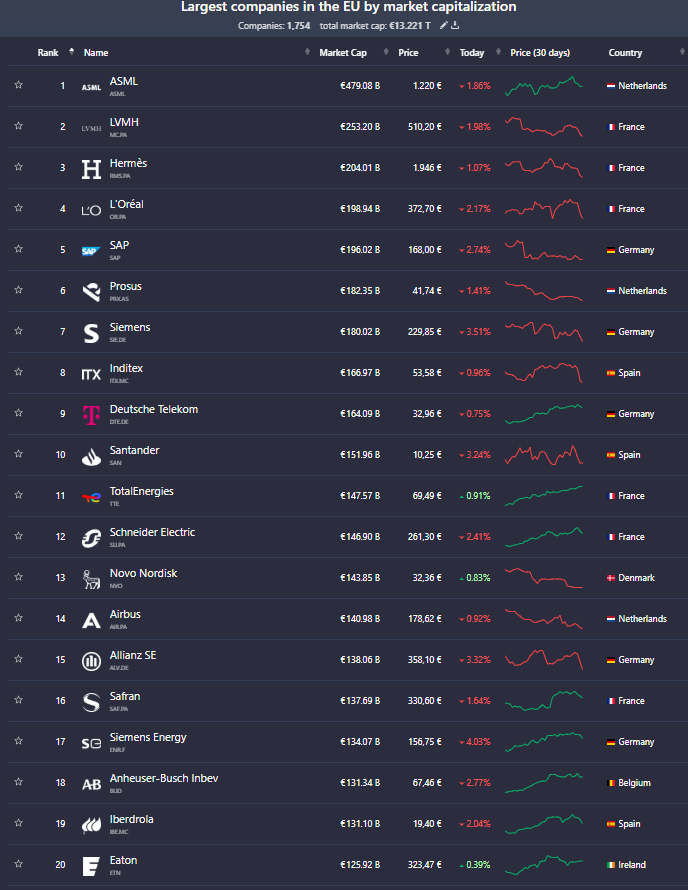688x890 pixels.
Task: Click Siemens' daily change 3.51%
Action: (x=475, y=331)
